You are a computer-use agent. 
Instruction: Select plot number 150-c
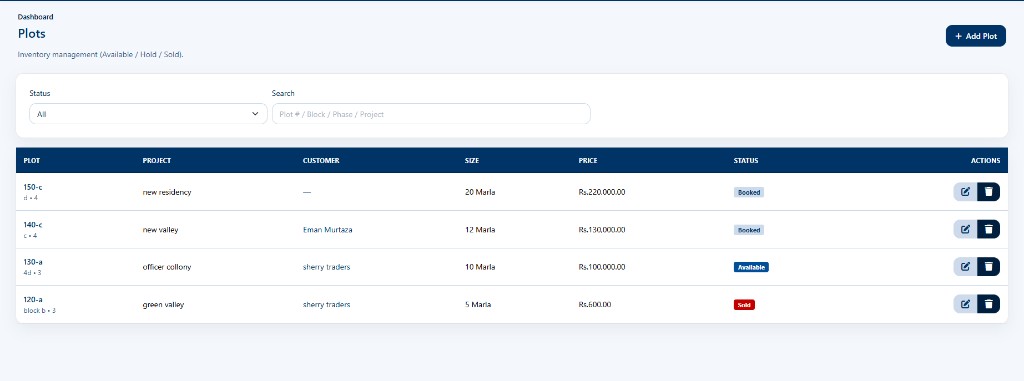[x=33, y=187]
